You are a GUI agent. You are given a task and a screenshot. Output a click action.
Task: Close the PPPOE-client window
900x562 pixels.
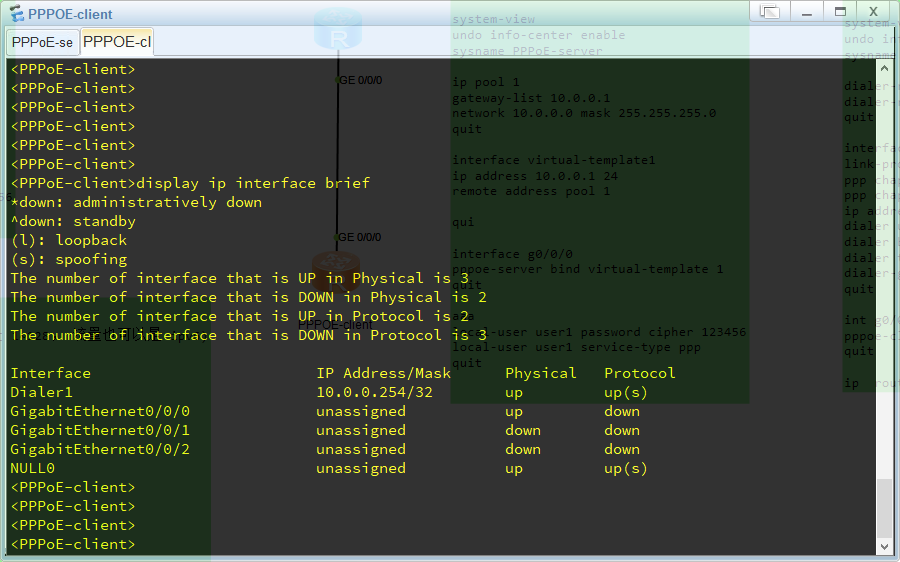tap(874, 11)
